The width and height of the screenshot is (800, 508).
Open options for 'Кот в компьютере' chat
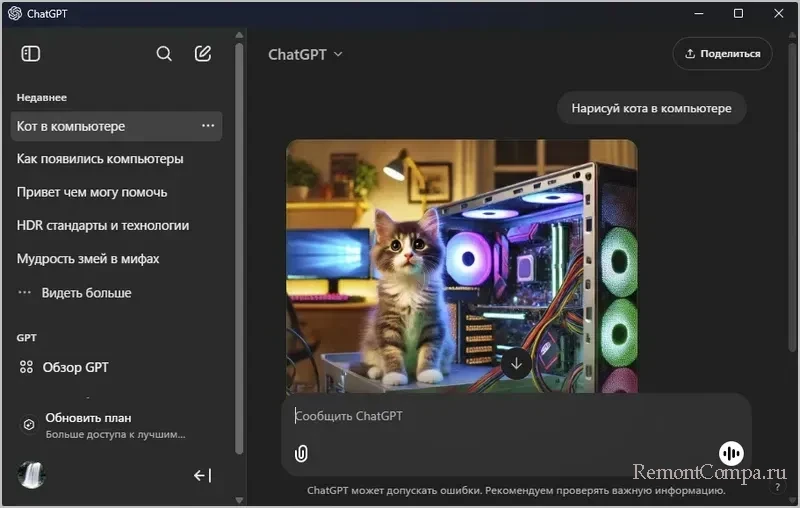click(208, 126)
